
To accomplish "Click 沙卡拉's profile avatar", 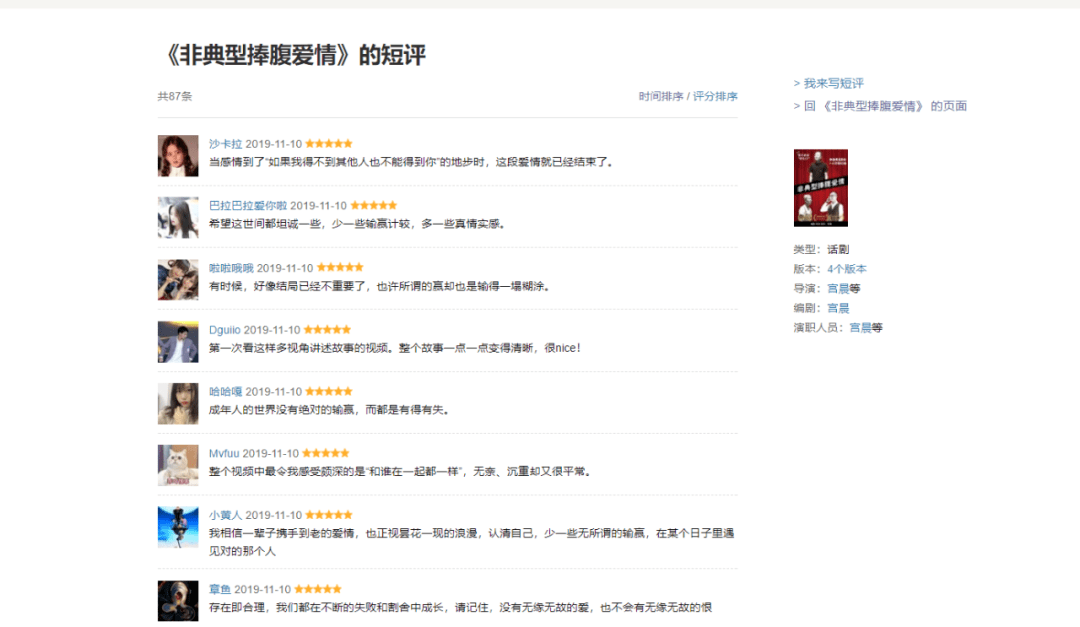I will click(177, 156).
